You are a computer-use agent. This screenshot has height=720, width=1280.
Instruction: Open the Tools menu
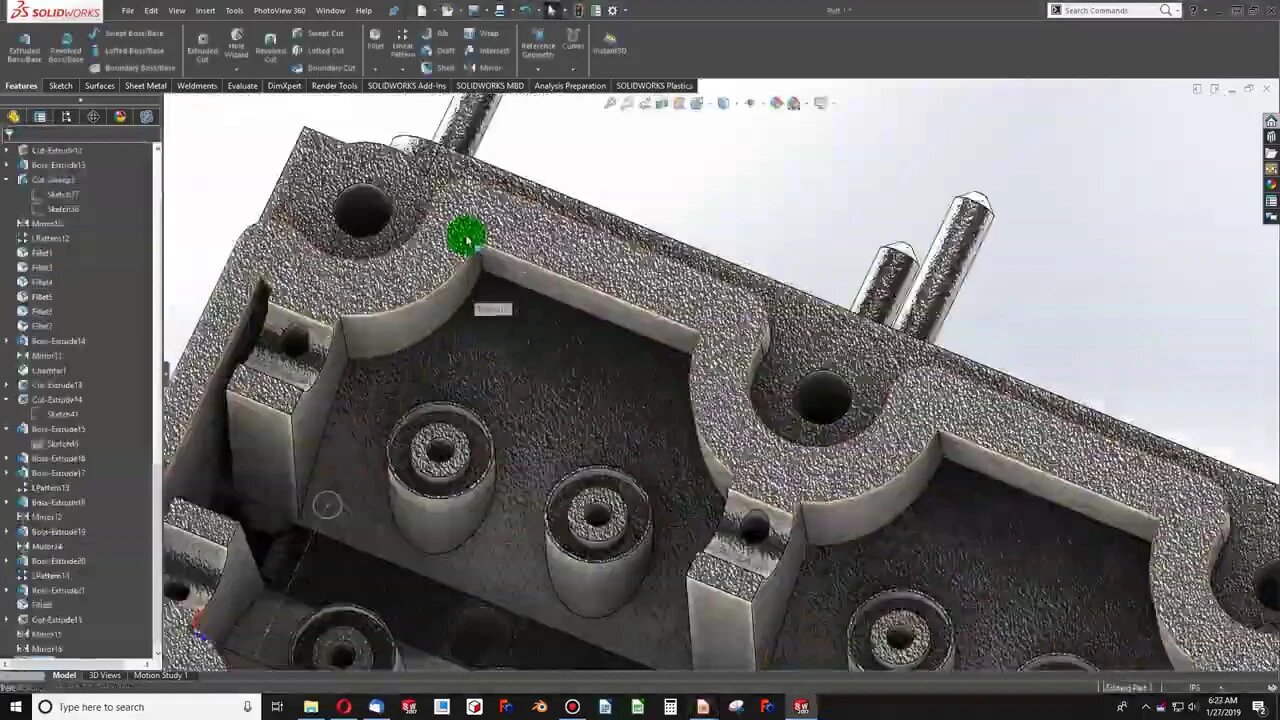click(234, 10)
